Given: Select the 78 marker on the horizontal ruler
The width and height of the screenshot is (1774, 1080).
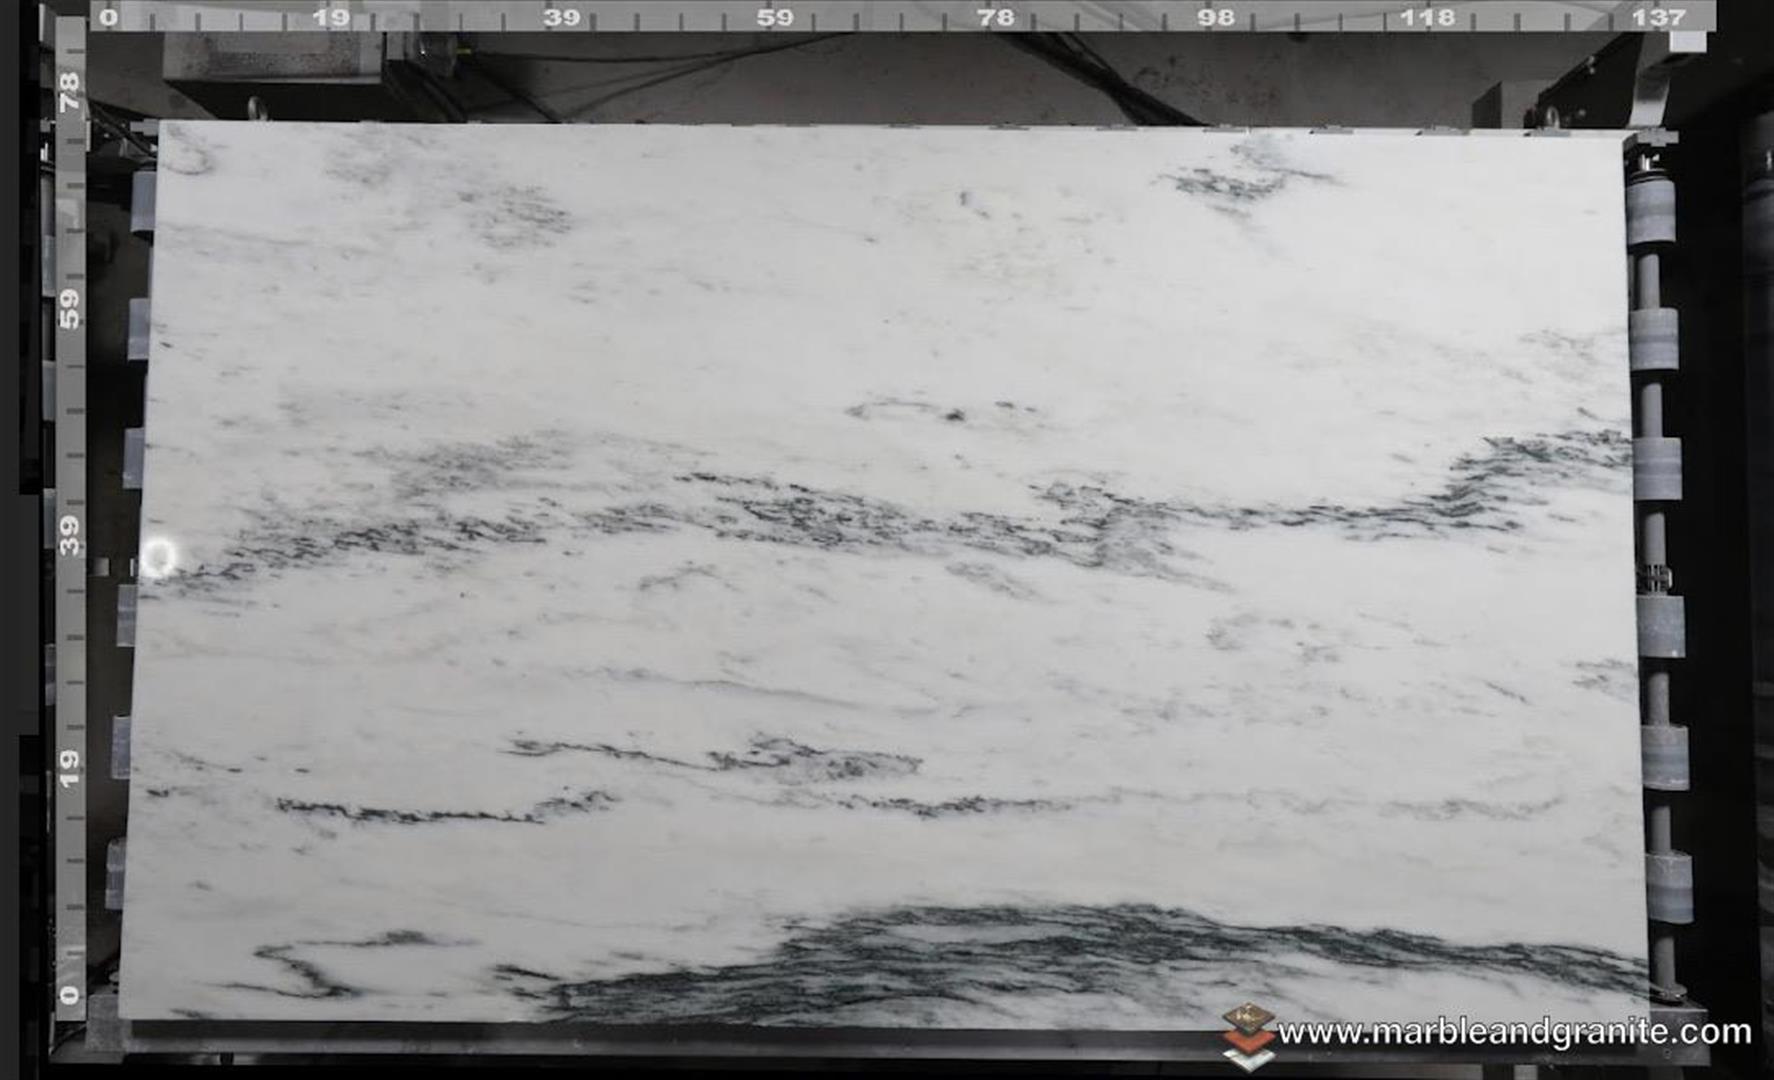Looking at the screenshot, I should (x=996, y=16).
